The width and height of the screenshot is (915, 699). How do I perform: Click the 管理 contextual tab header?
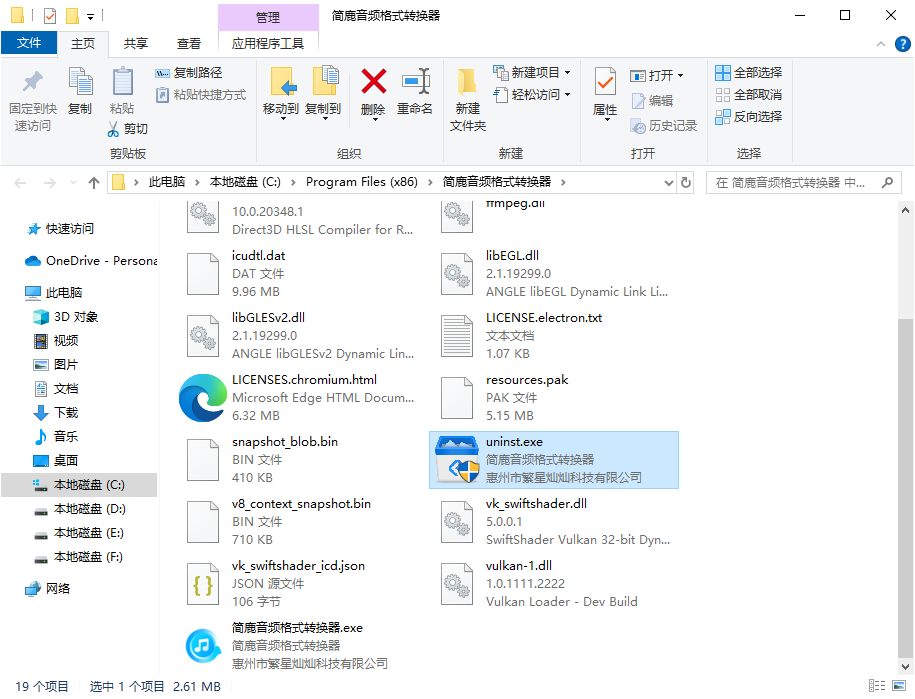pyautogui.click(x=268, y=18)
